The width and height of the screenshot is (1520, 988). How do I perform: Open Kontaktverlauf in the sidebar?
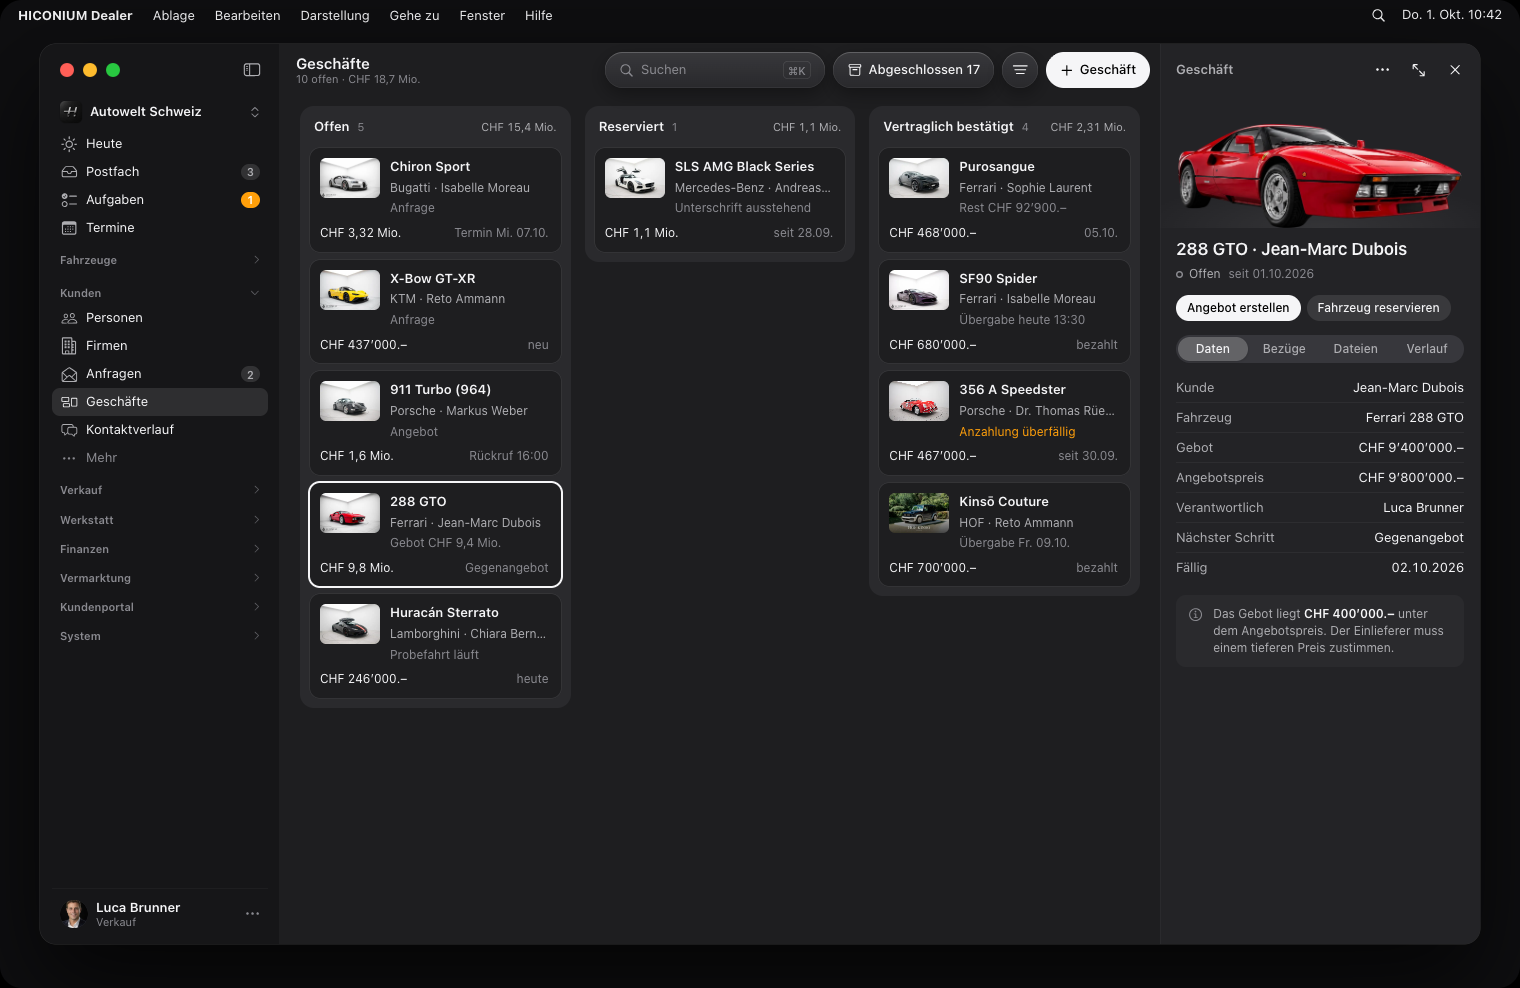160,430
